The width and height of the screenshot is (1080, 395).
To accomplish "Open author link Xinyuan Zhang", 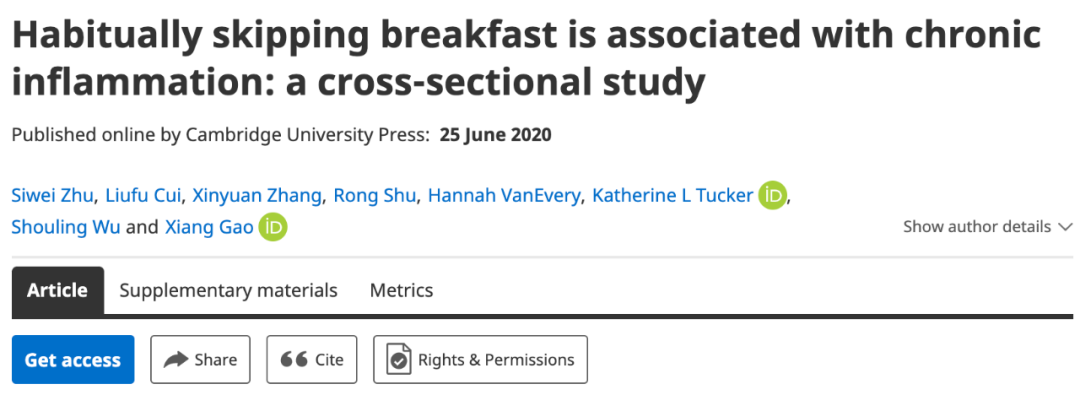I will pos(257,196).
